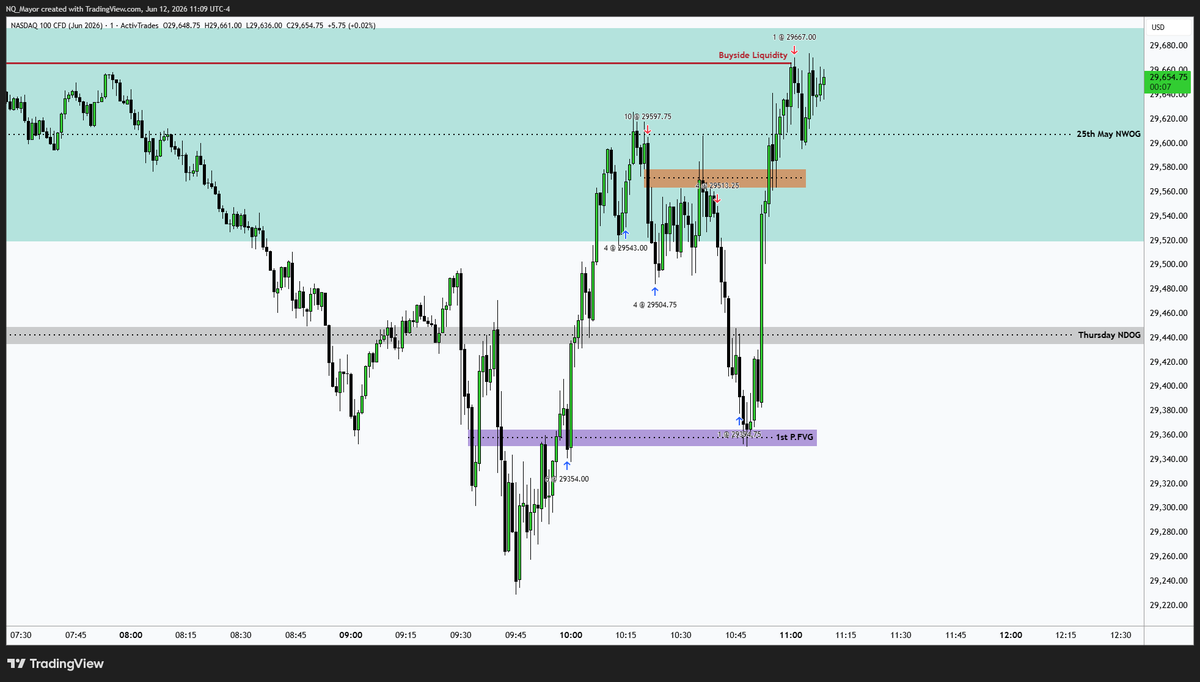Click the 29,380.00 price axis label
Viewport: 1200px width, 682px height.
coord(1168,410)
